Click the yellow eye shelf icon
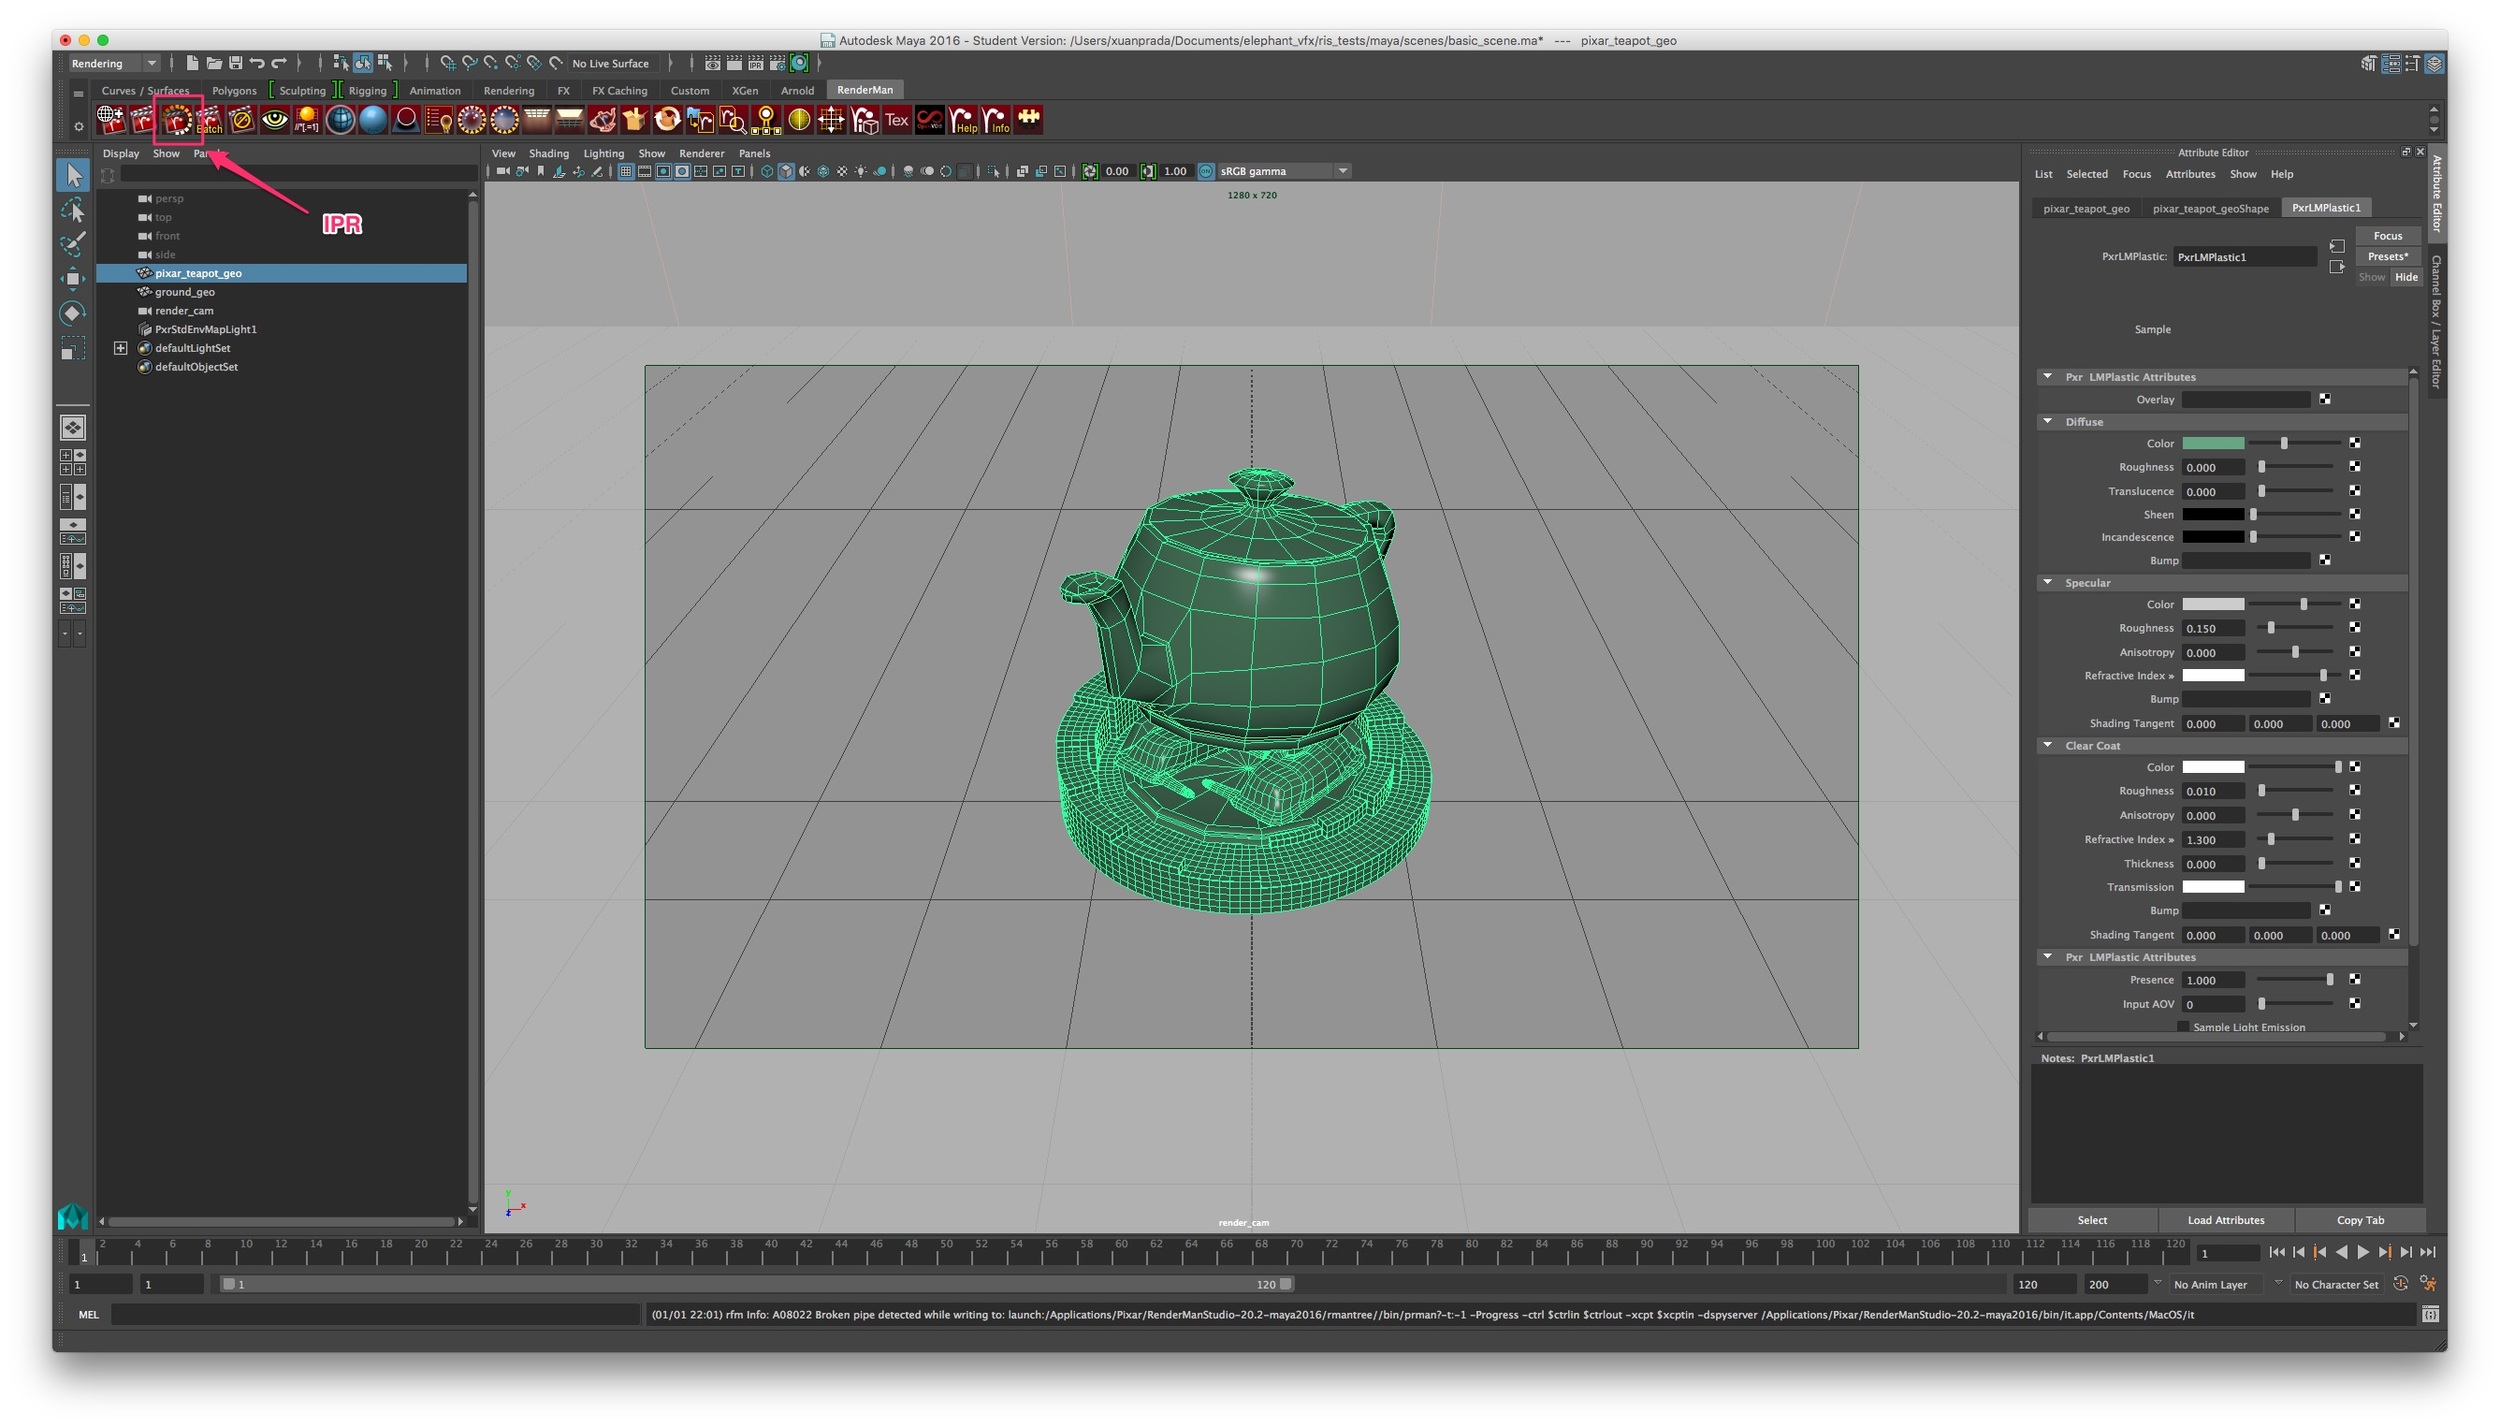The height and width of the screenshot is (1427, 2500). (274, 120)
